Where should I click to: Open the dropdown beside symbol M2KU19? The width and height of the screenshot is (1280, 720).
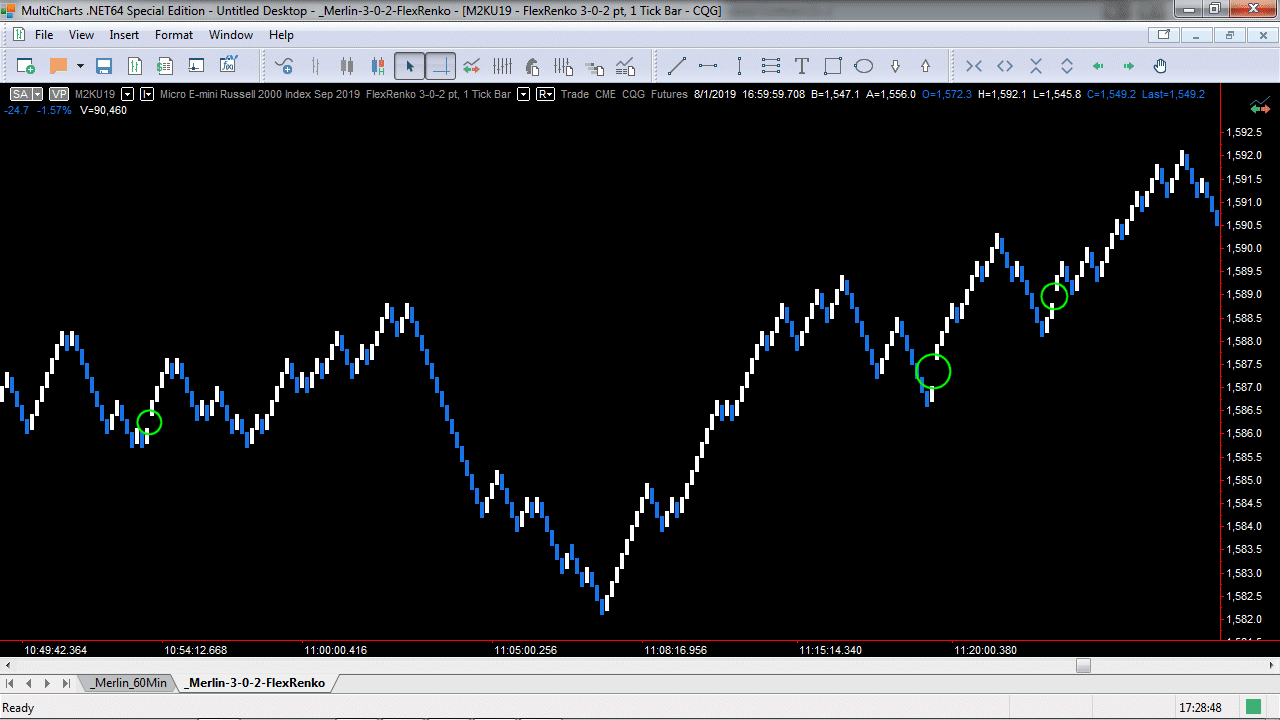pyautogui.click(x=127, y=94)
